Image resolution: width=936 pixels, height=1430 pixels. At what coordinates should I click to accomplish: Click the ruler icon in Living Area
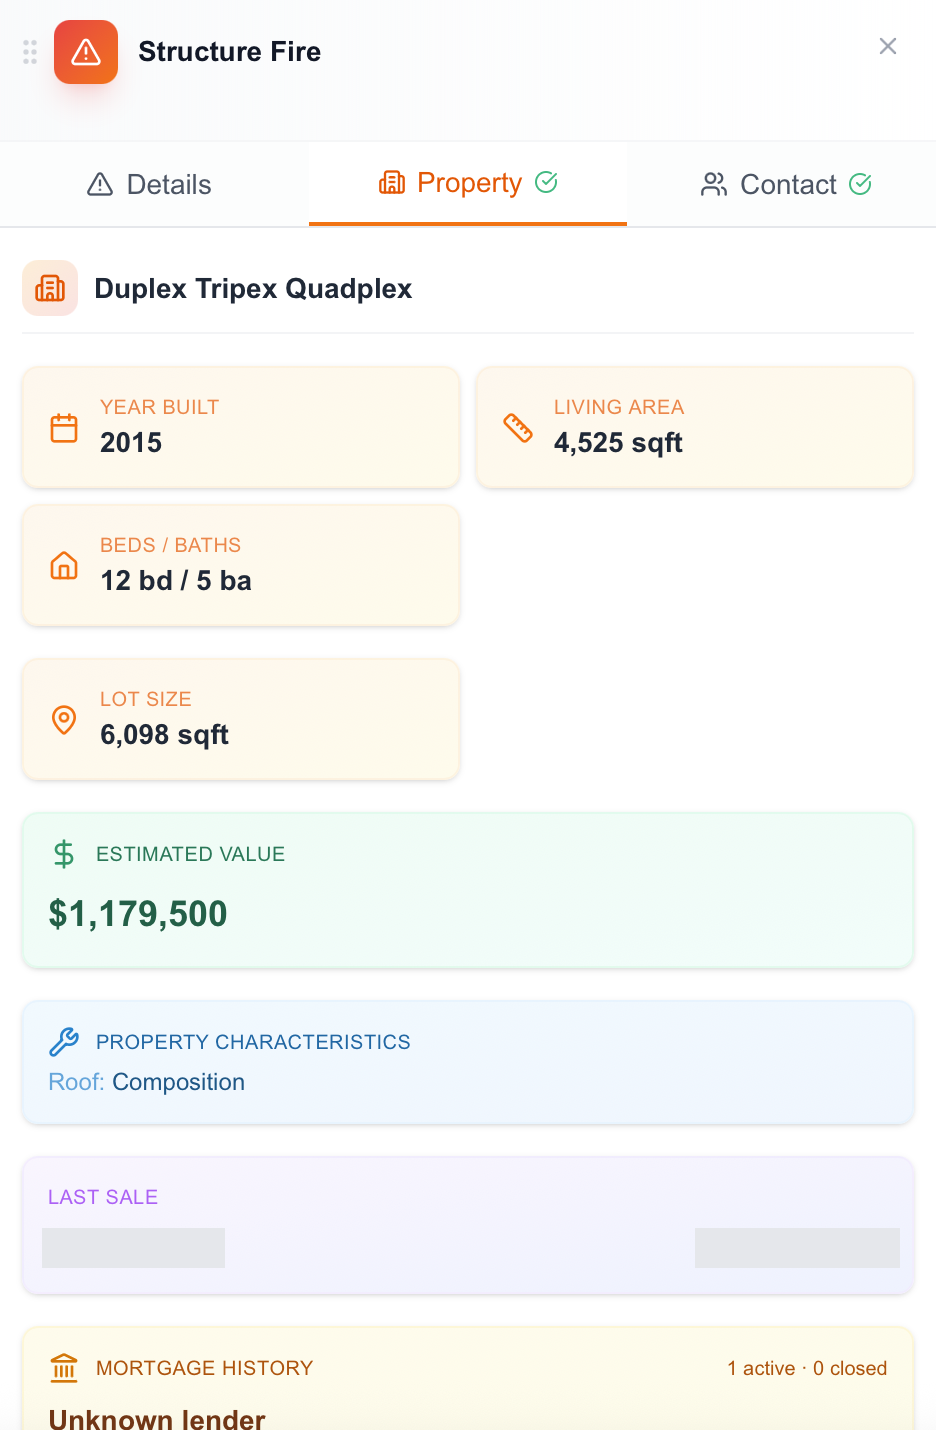[518, 428]
